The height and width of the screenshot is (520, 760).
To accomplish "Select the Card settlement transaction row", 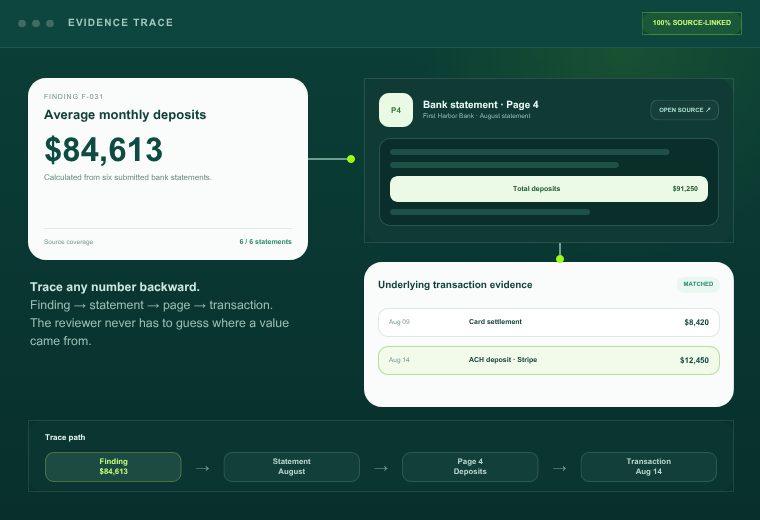I will coord(549,322).
